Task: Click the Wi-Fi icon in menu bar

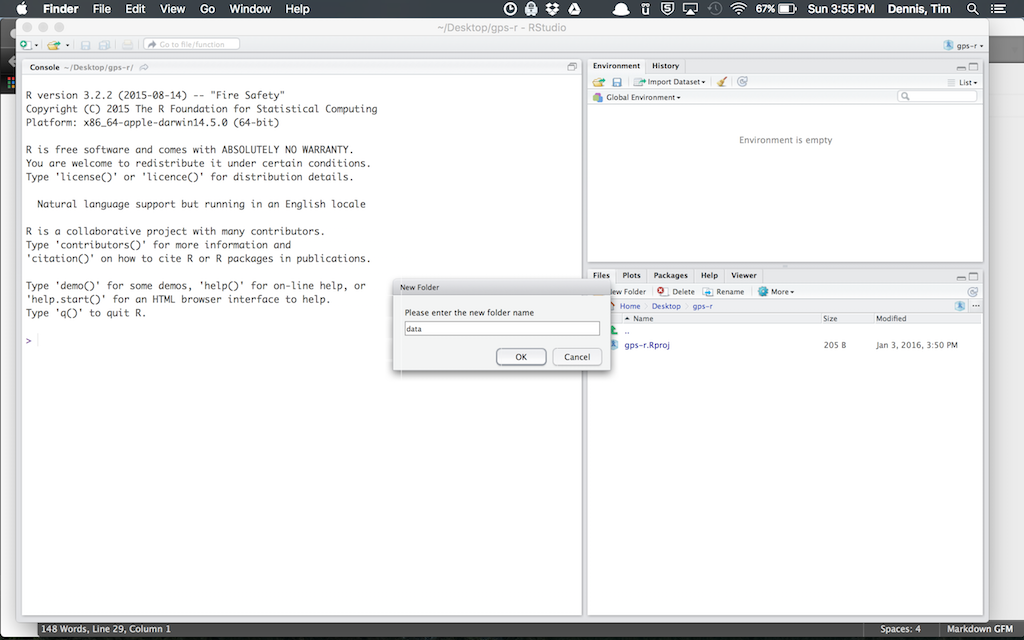Action: point(738,8)
